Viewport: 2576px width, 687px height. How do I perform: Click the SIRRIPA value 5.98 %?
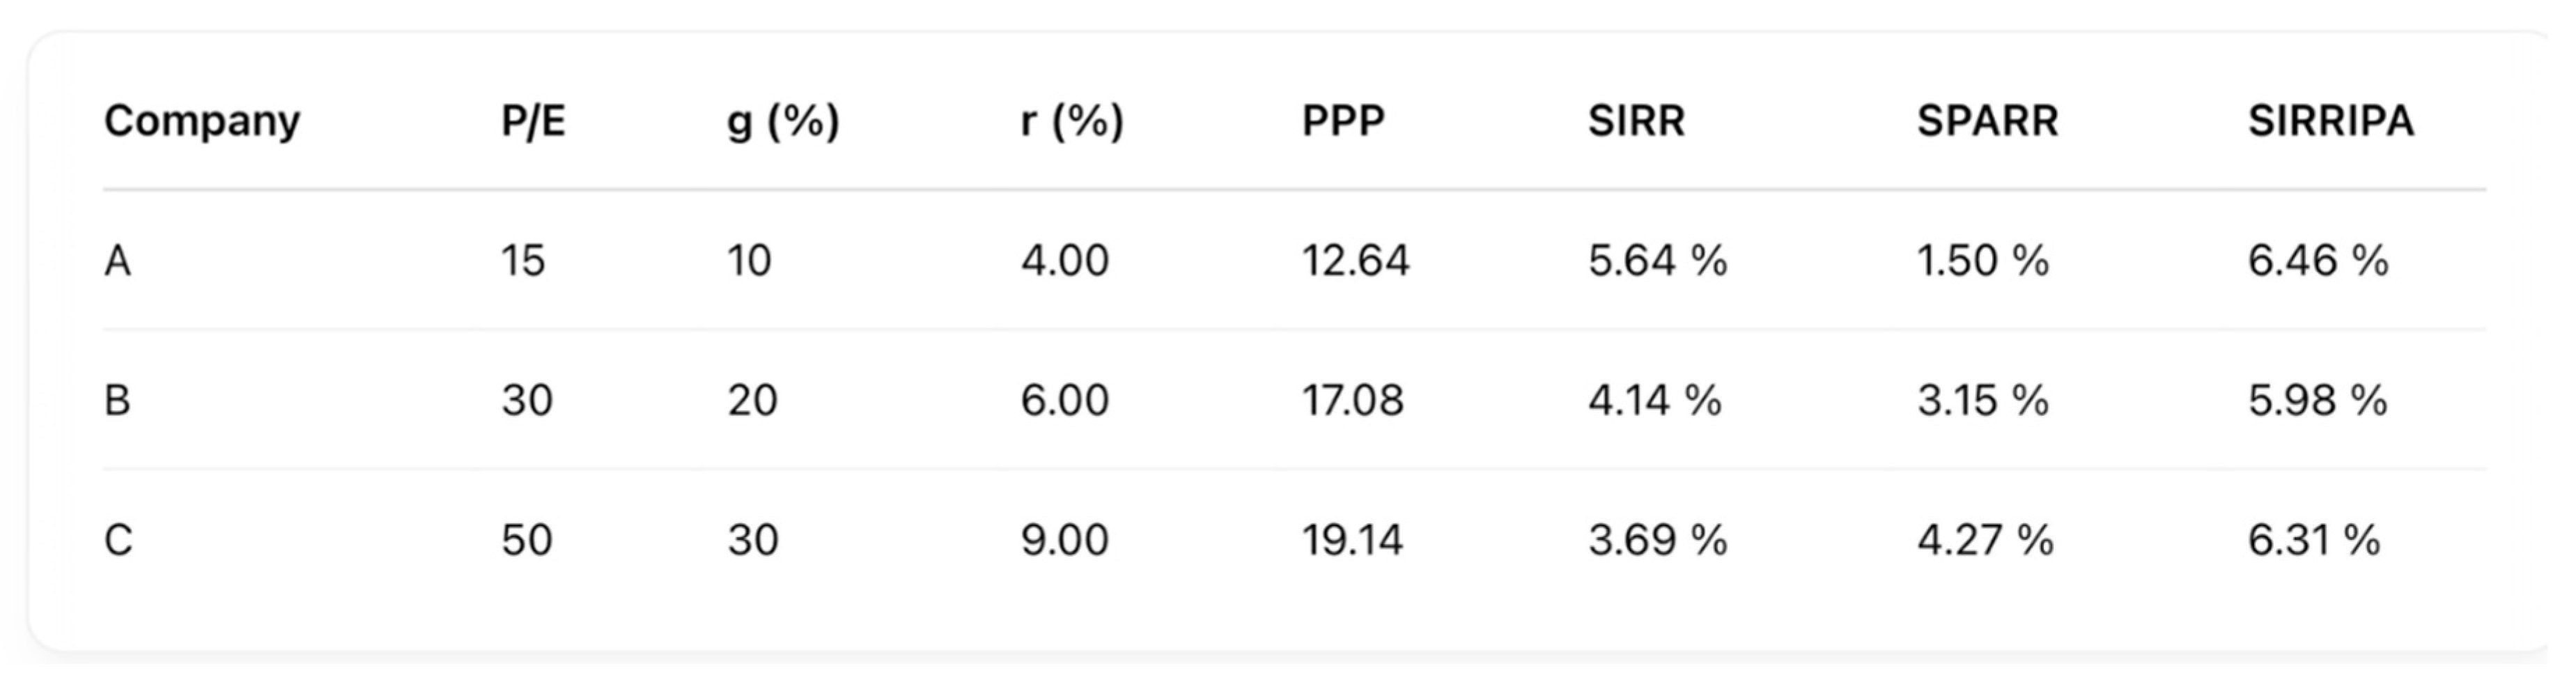point(2318,400)
